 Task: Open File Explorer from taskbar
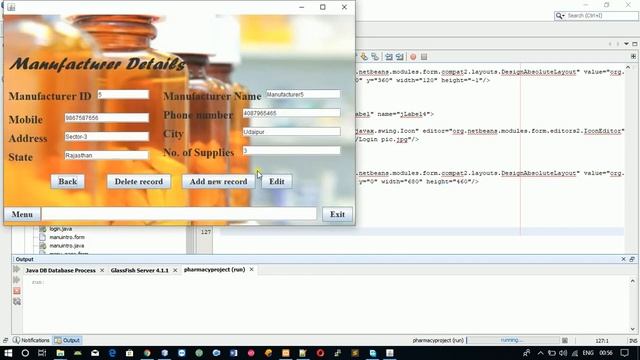point(60,353)
